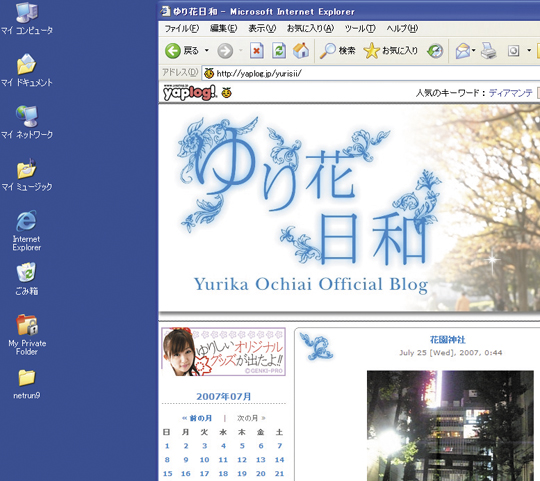The width and height of the screenshot is (540, 481).
Task: Click the ディアマンテ keyword link
Action: coord(510,93)
